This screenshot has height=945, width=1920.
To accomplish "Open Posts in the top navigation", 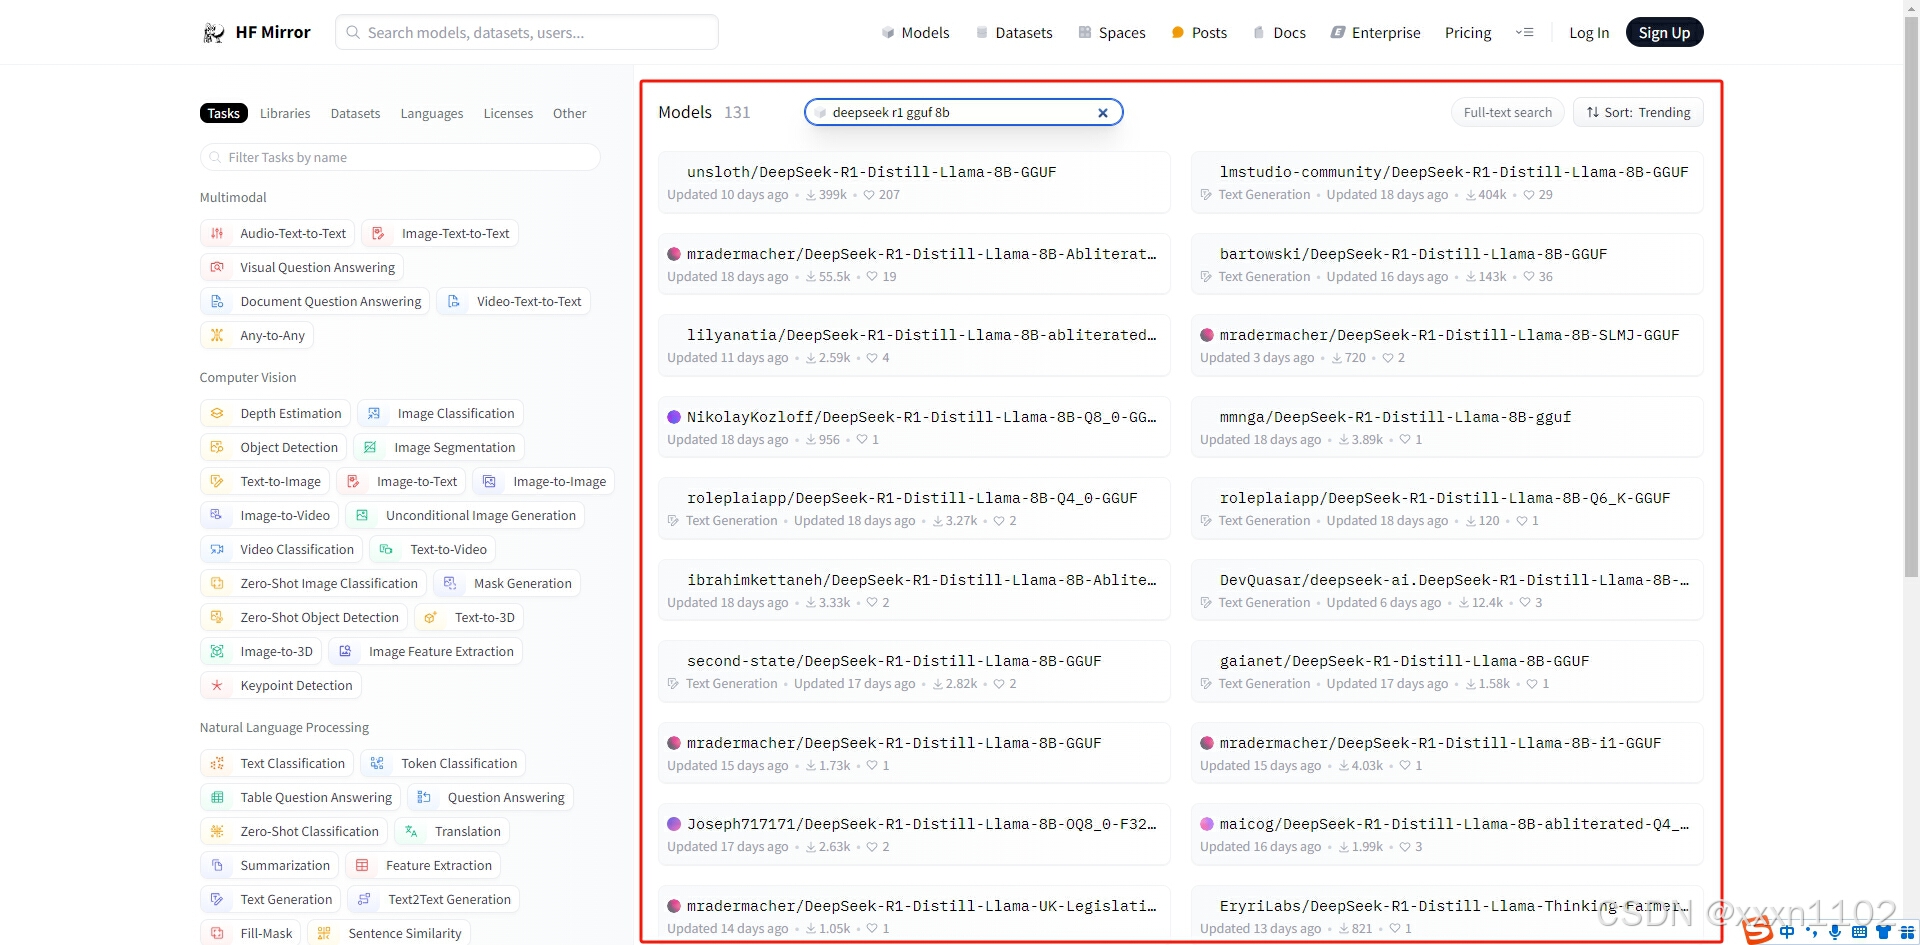I will (x=1198, y=33).
